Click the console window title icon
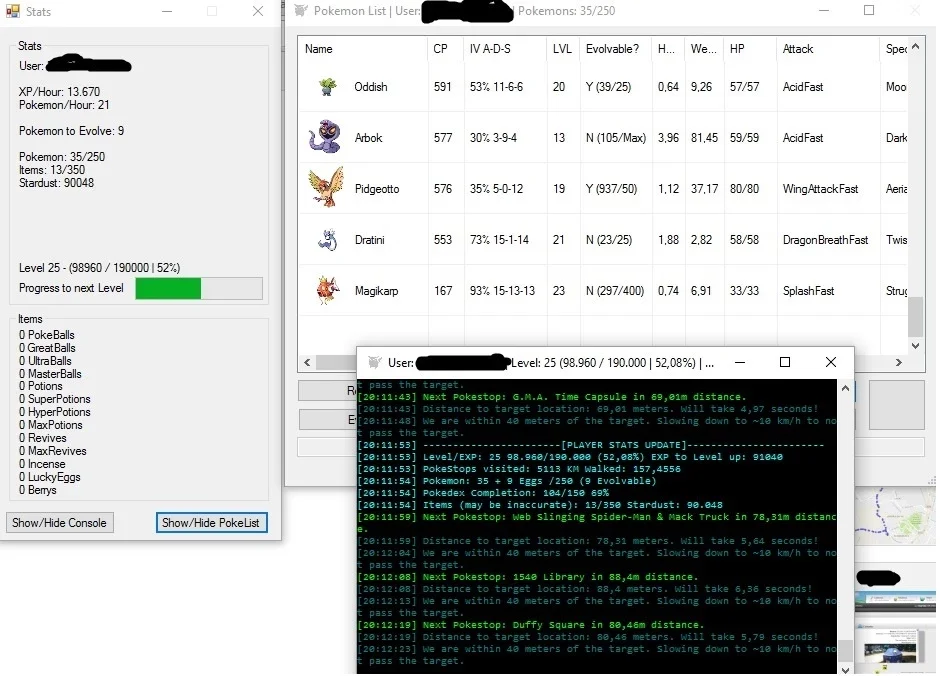 pyautogui.click(x=375, y=363)
